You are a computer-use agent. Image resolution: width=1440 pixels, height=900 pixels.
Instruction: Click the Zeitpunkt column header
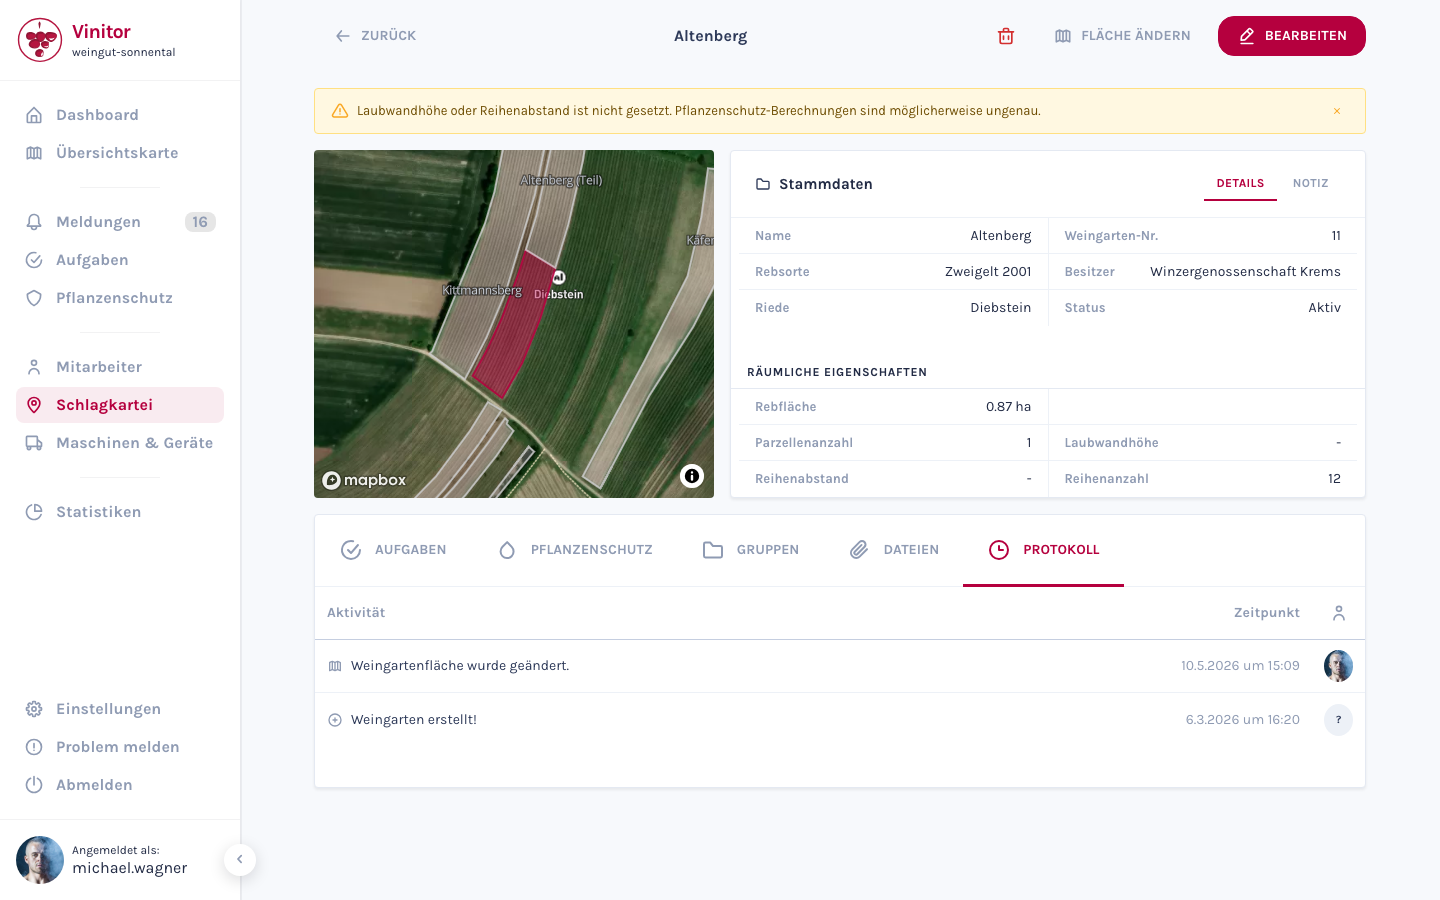click(1267, 613)
